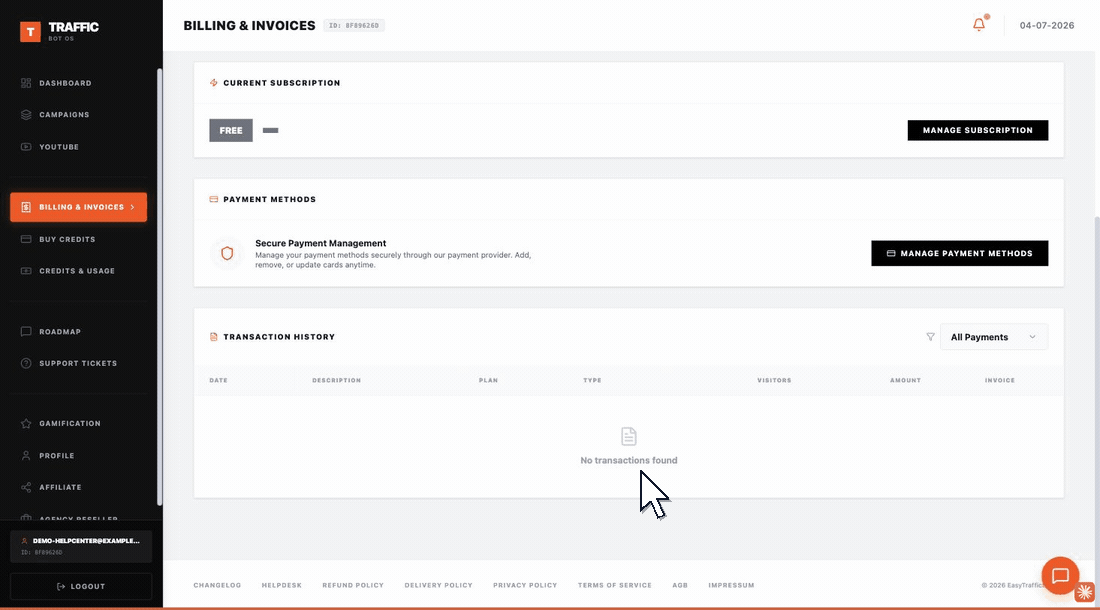Image resolution: width=1100 pixels, height=610 pixels.
Task: Click the FREE plan badge
Action: 231,130
